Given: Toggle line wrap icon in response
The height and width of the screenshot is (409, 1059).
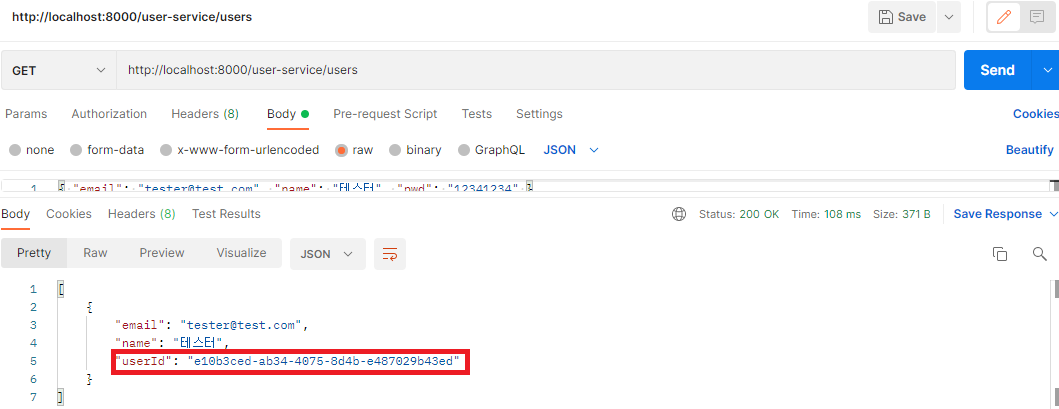Looking at the screenshot, I should 390,254.
